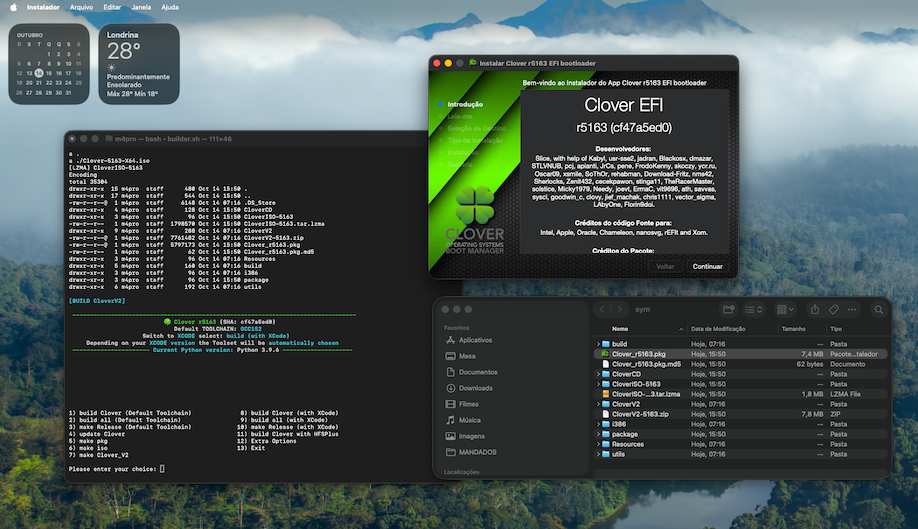This screenshot has width=918, height=529.
Task: Sort Finder list by Tipo column
Action: point(836,329)
